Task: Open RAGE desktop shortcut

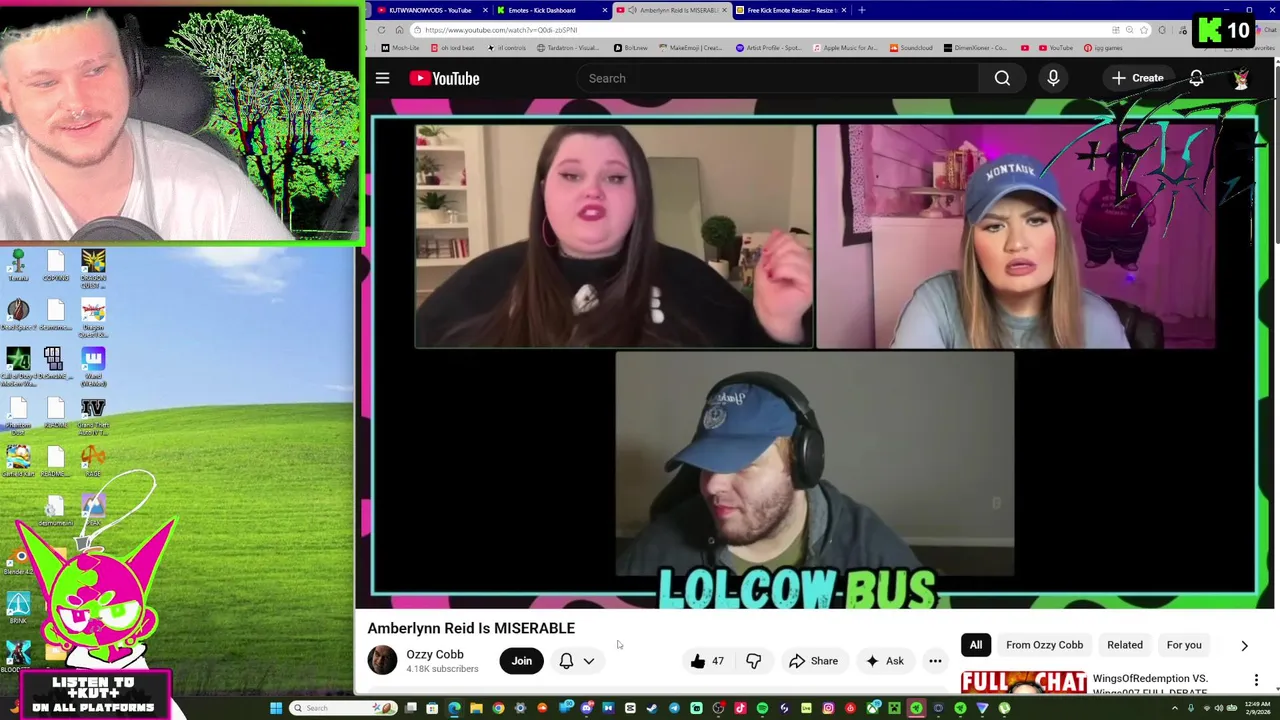Action: pyautogui.click(x=93, y=461)
